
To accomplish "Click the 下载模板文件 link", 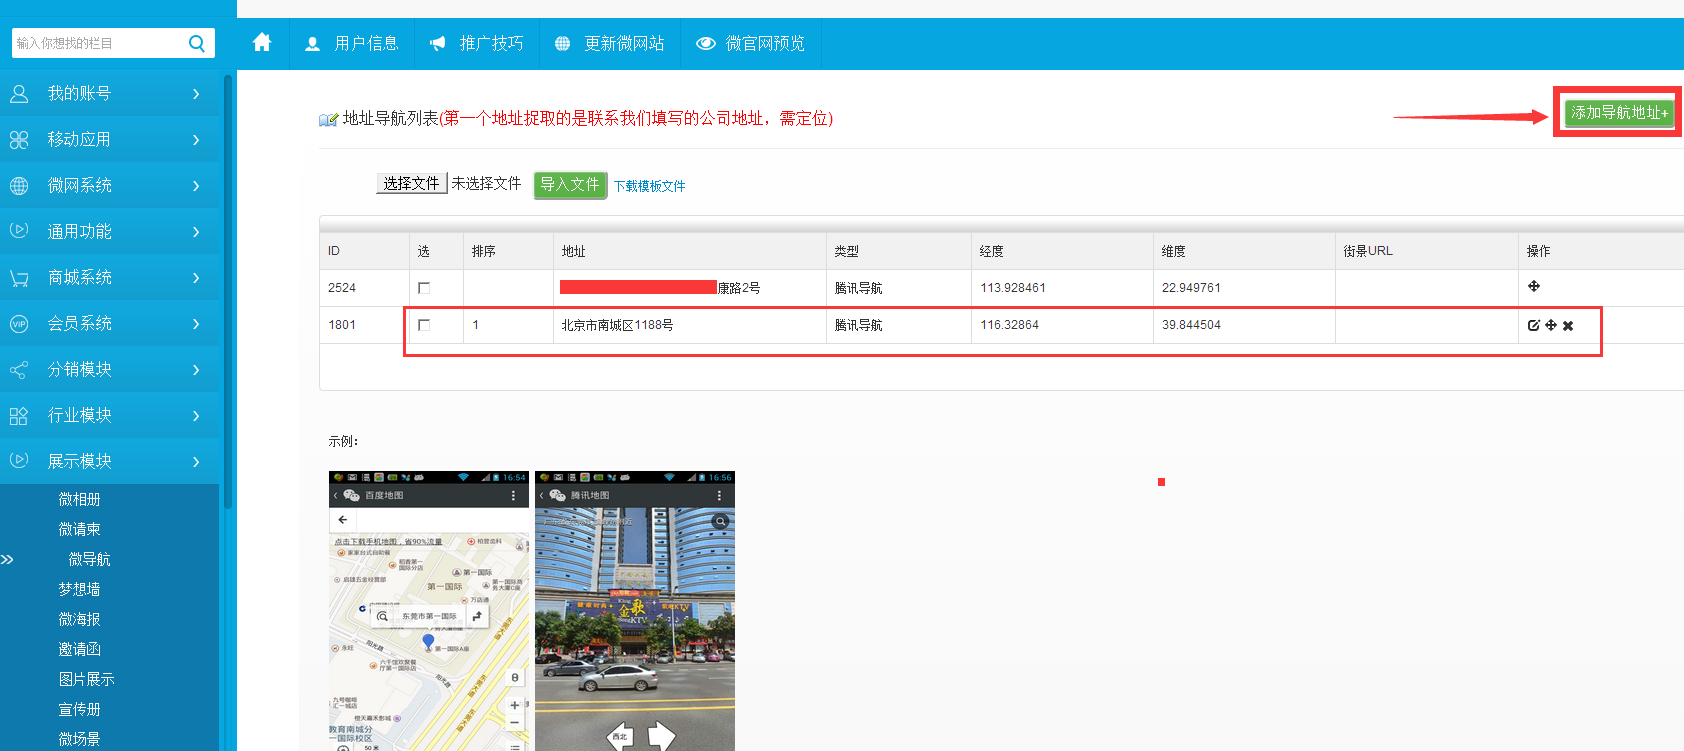I will click(x=649, y=186).
